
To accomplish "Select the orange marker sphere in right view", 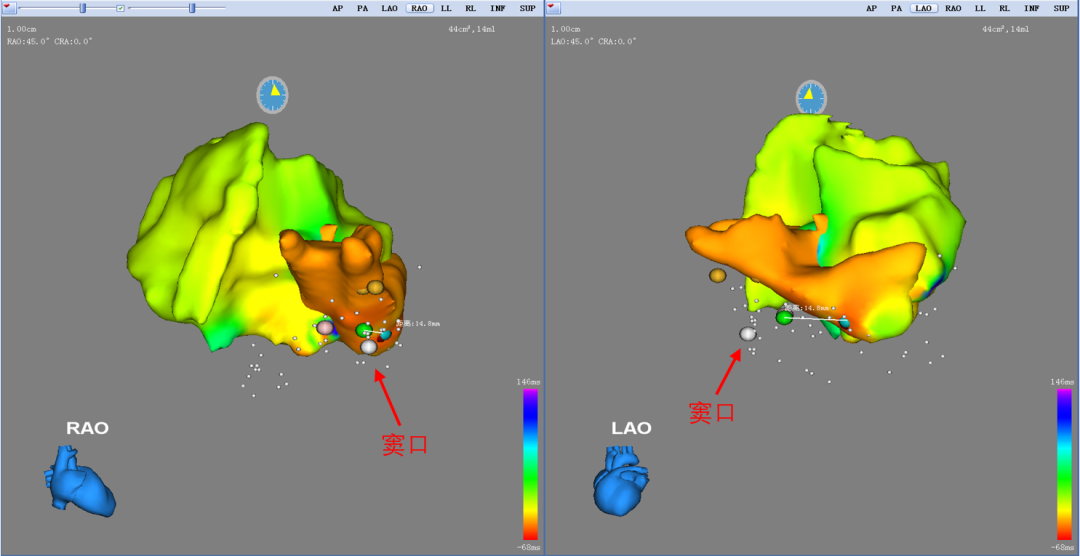I will 717,275.
